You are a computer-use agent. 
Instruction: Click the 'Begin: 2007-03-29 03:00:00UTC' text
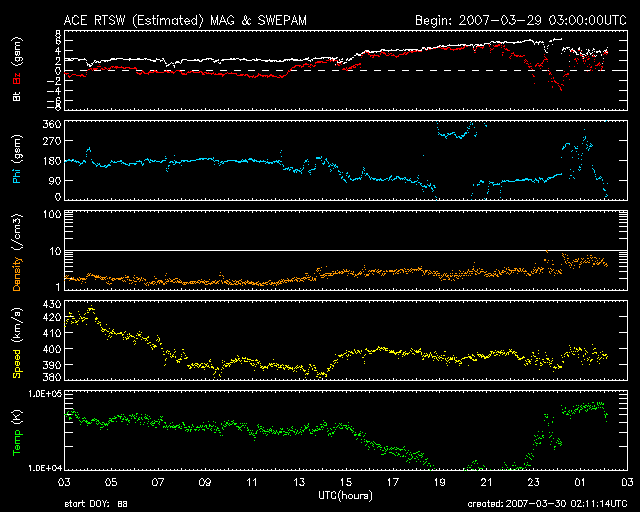tap(521, 20)
